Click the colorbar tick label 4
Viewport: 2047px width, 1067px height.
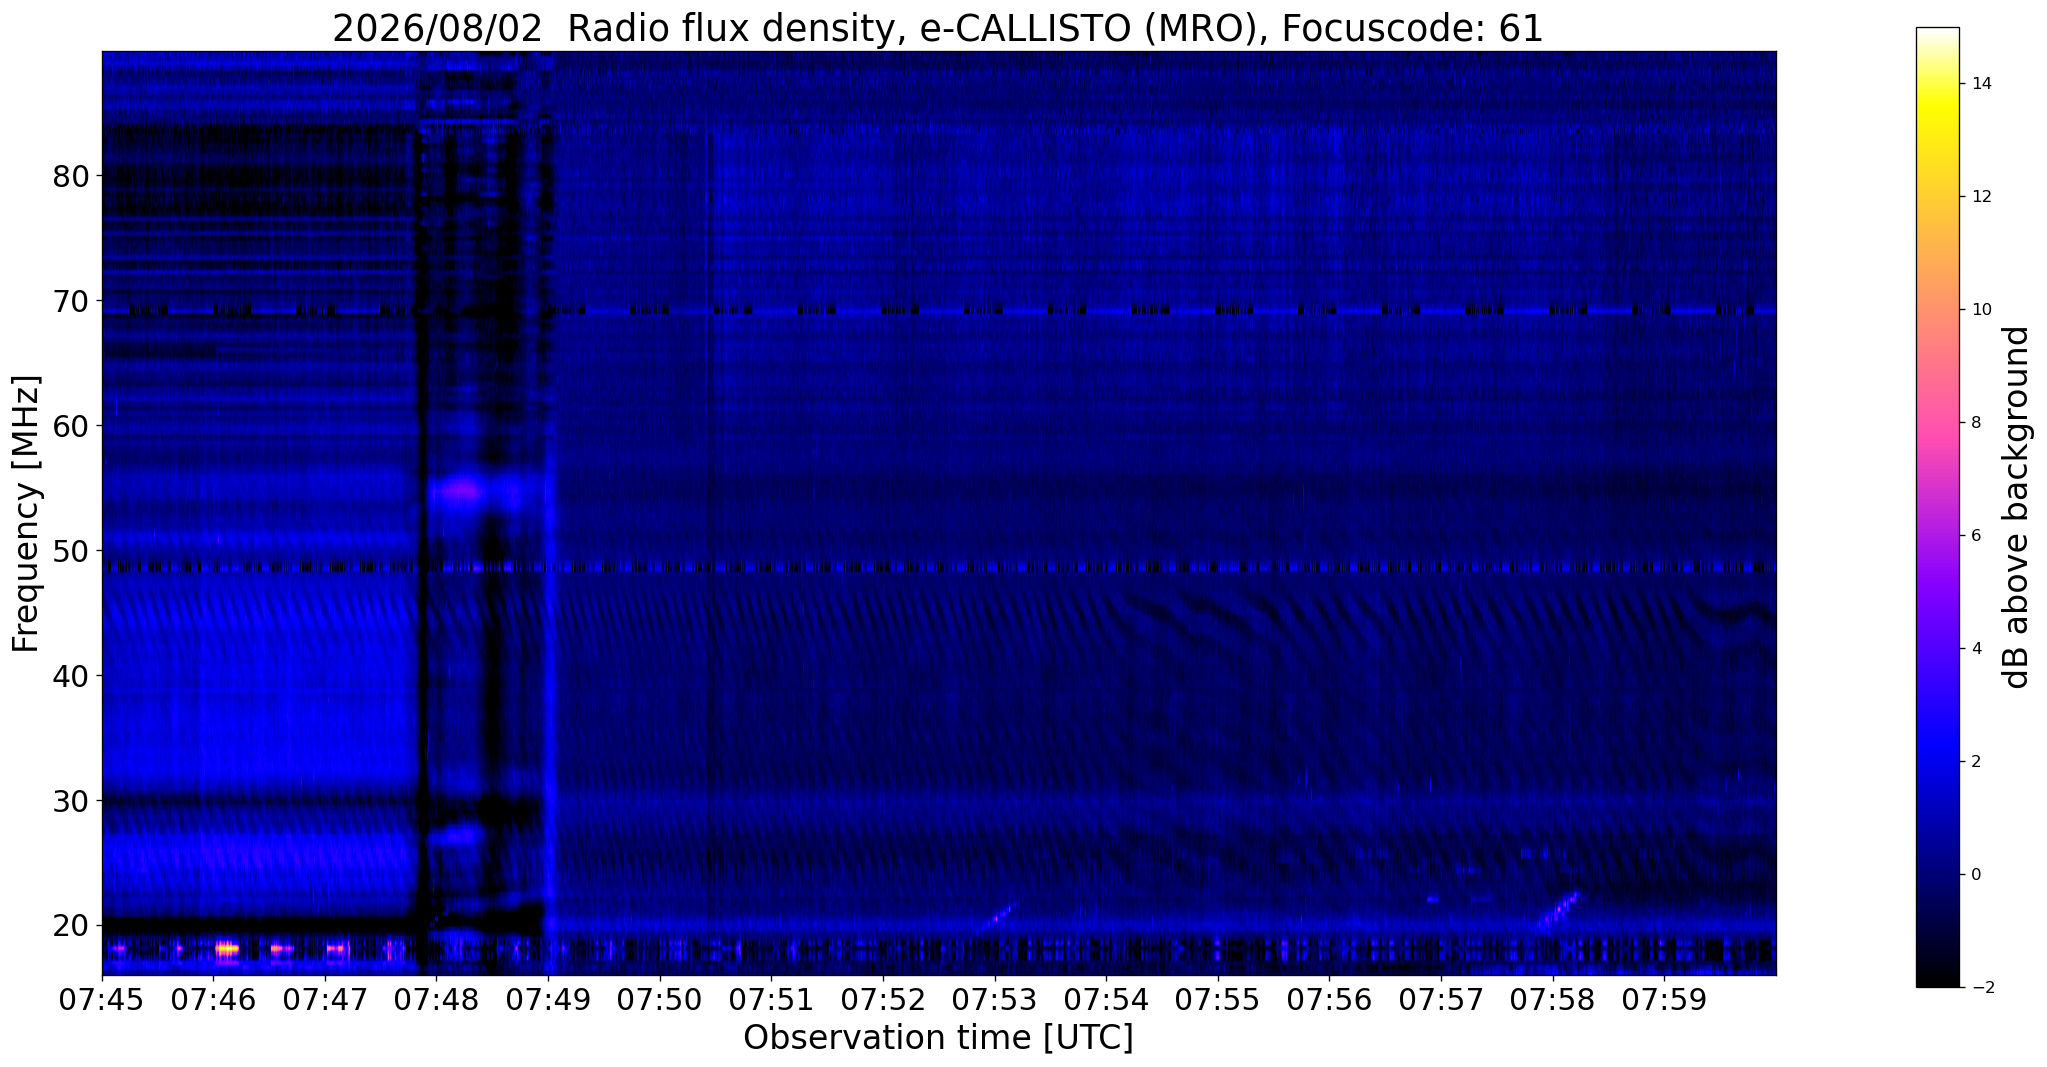(1974, 649)
